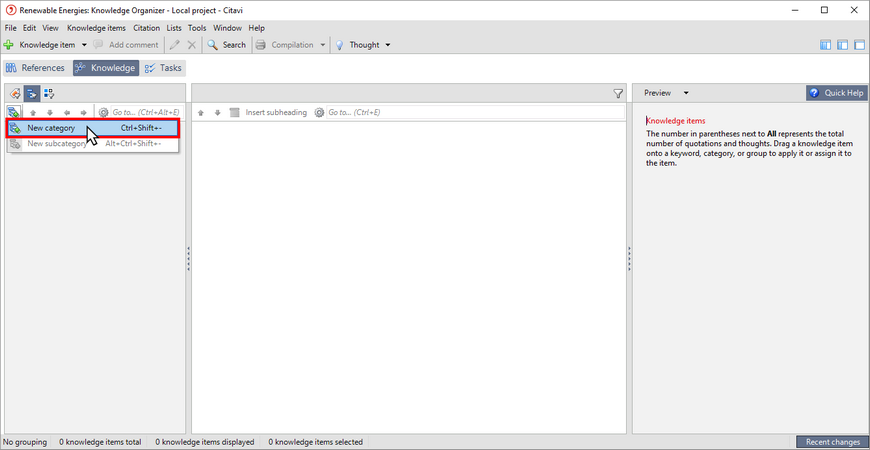Expand the Compilation dropdown arrow
This screenshot has width=870, height=450.
tap(323, 45)
